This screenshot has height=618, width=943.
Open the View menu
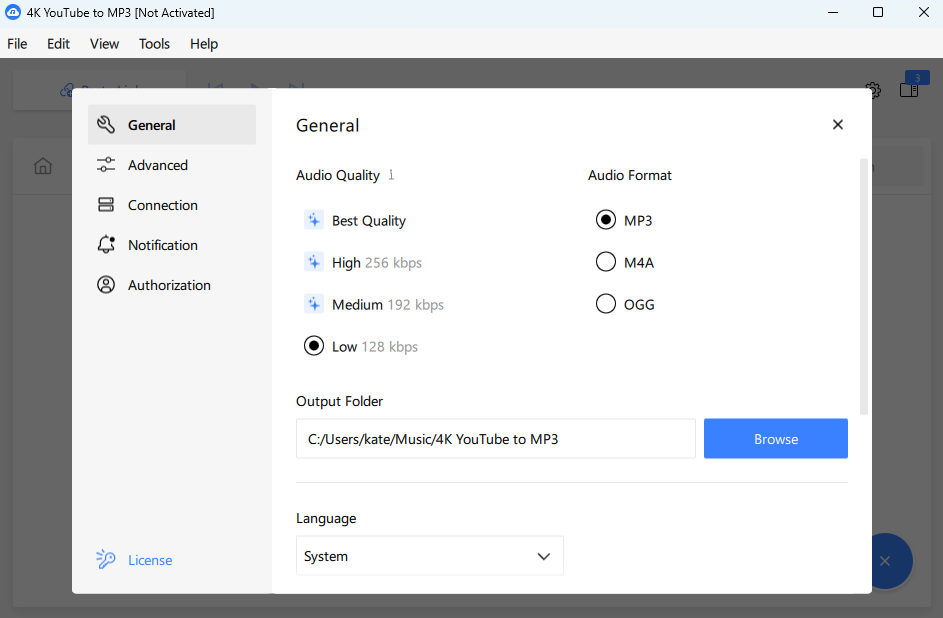click(105, 44)
